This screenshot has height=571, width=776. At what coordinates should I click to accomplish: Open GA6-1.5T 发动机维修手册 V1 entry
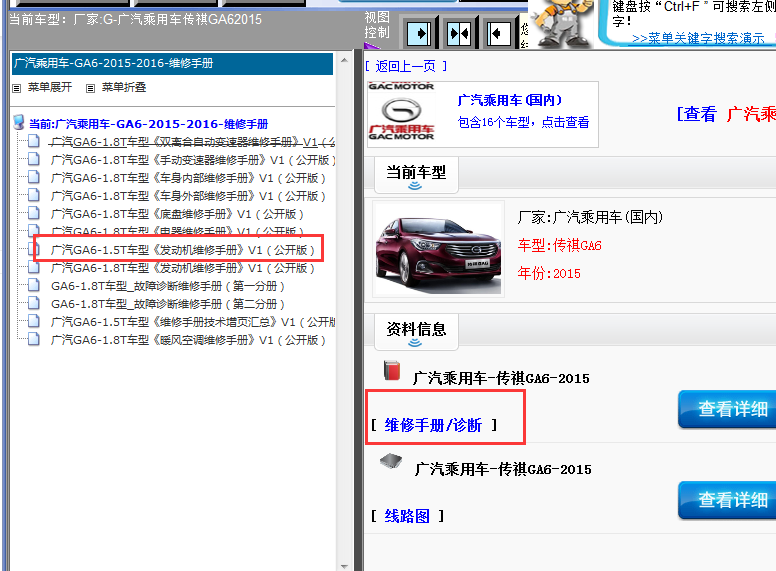[x=183, y=250]
